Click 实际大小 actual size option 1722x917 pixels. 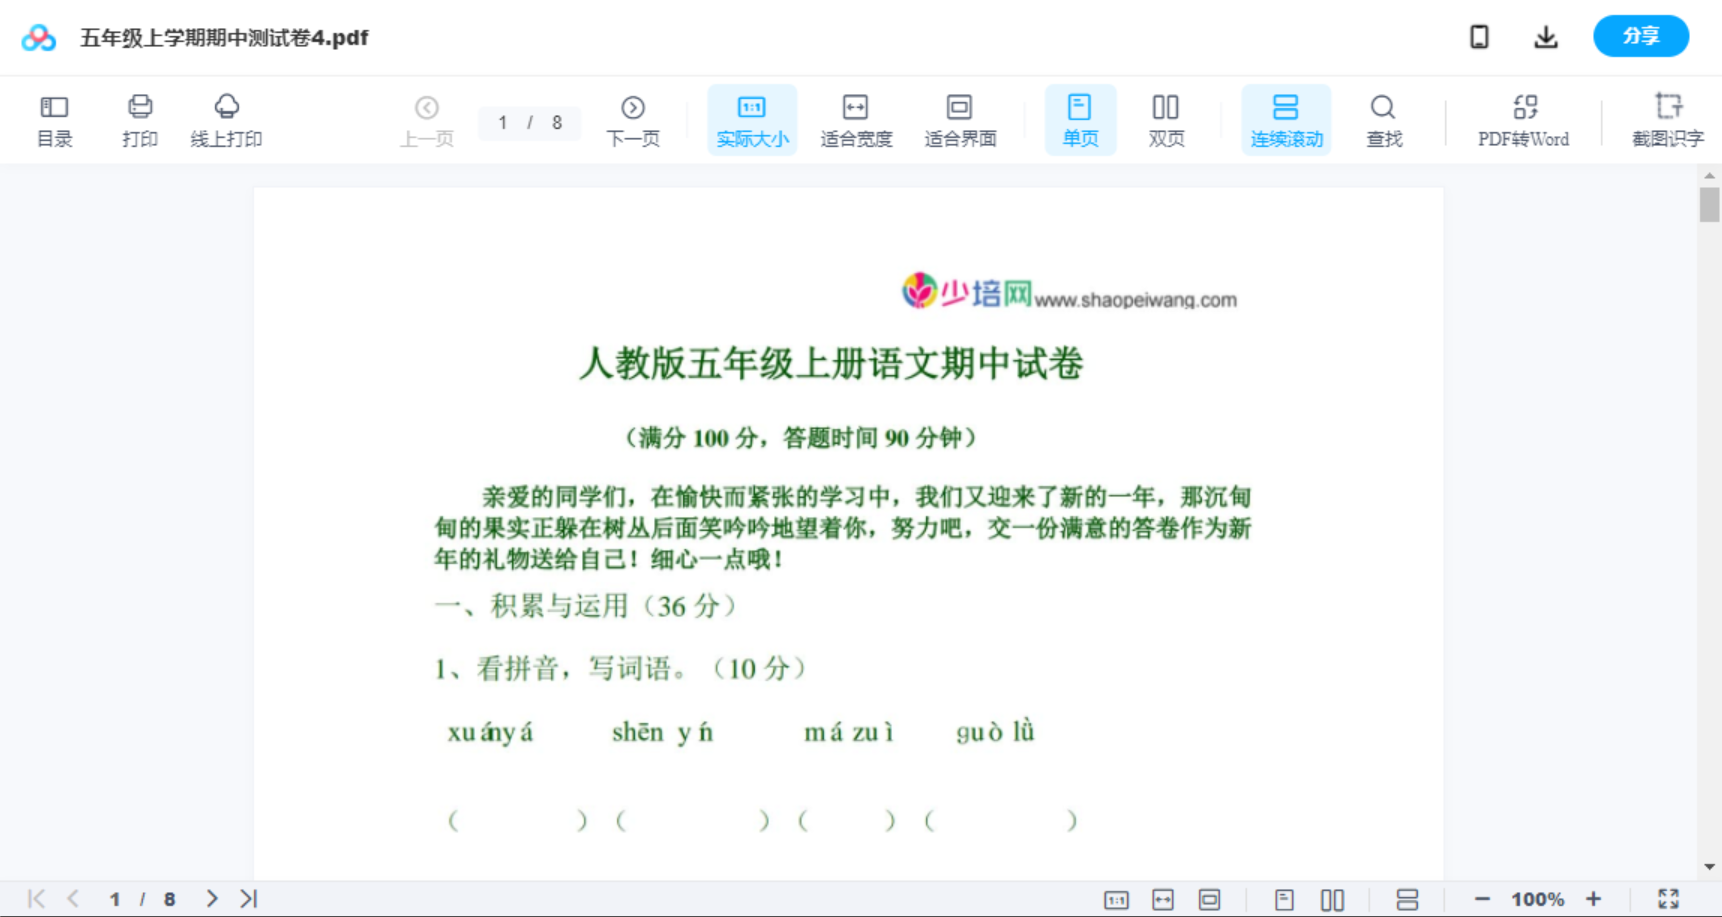752,120
